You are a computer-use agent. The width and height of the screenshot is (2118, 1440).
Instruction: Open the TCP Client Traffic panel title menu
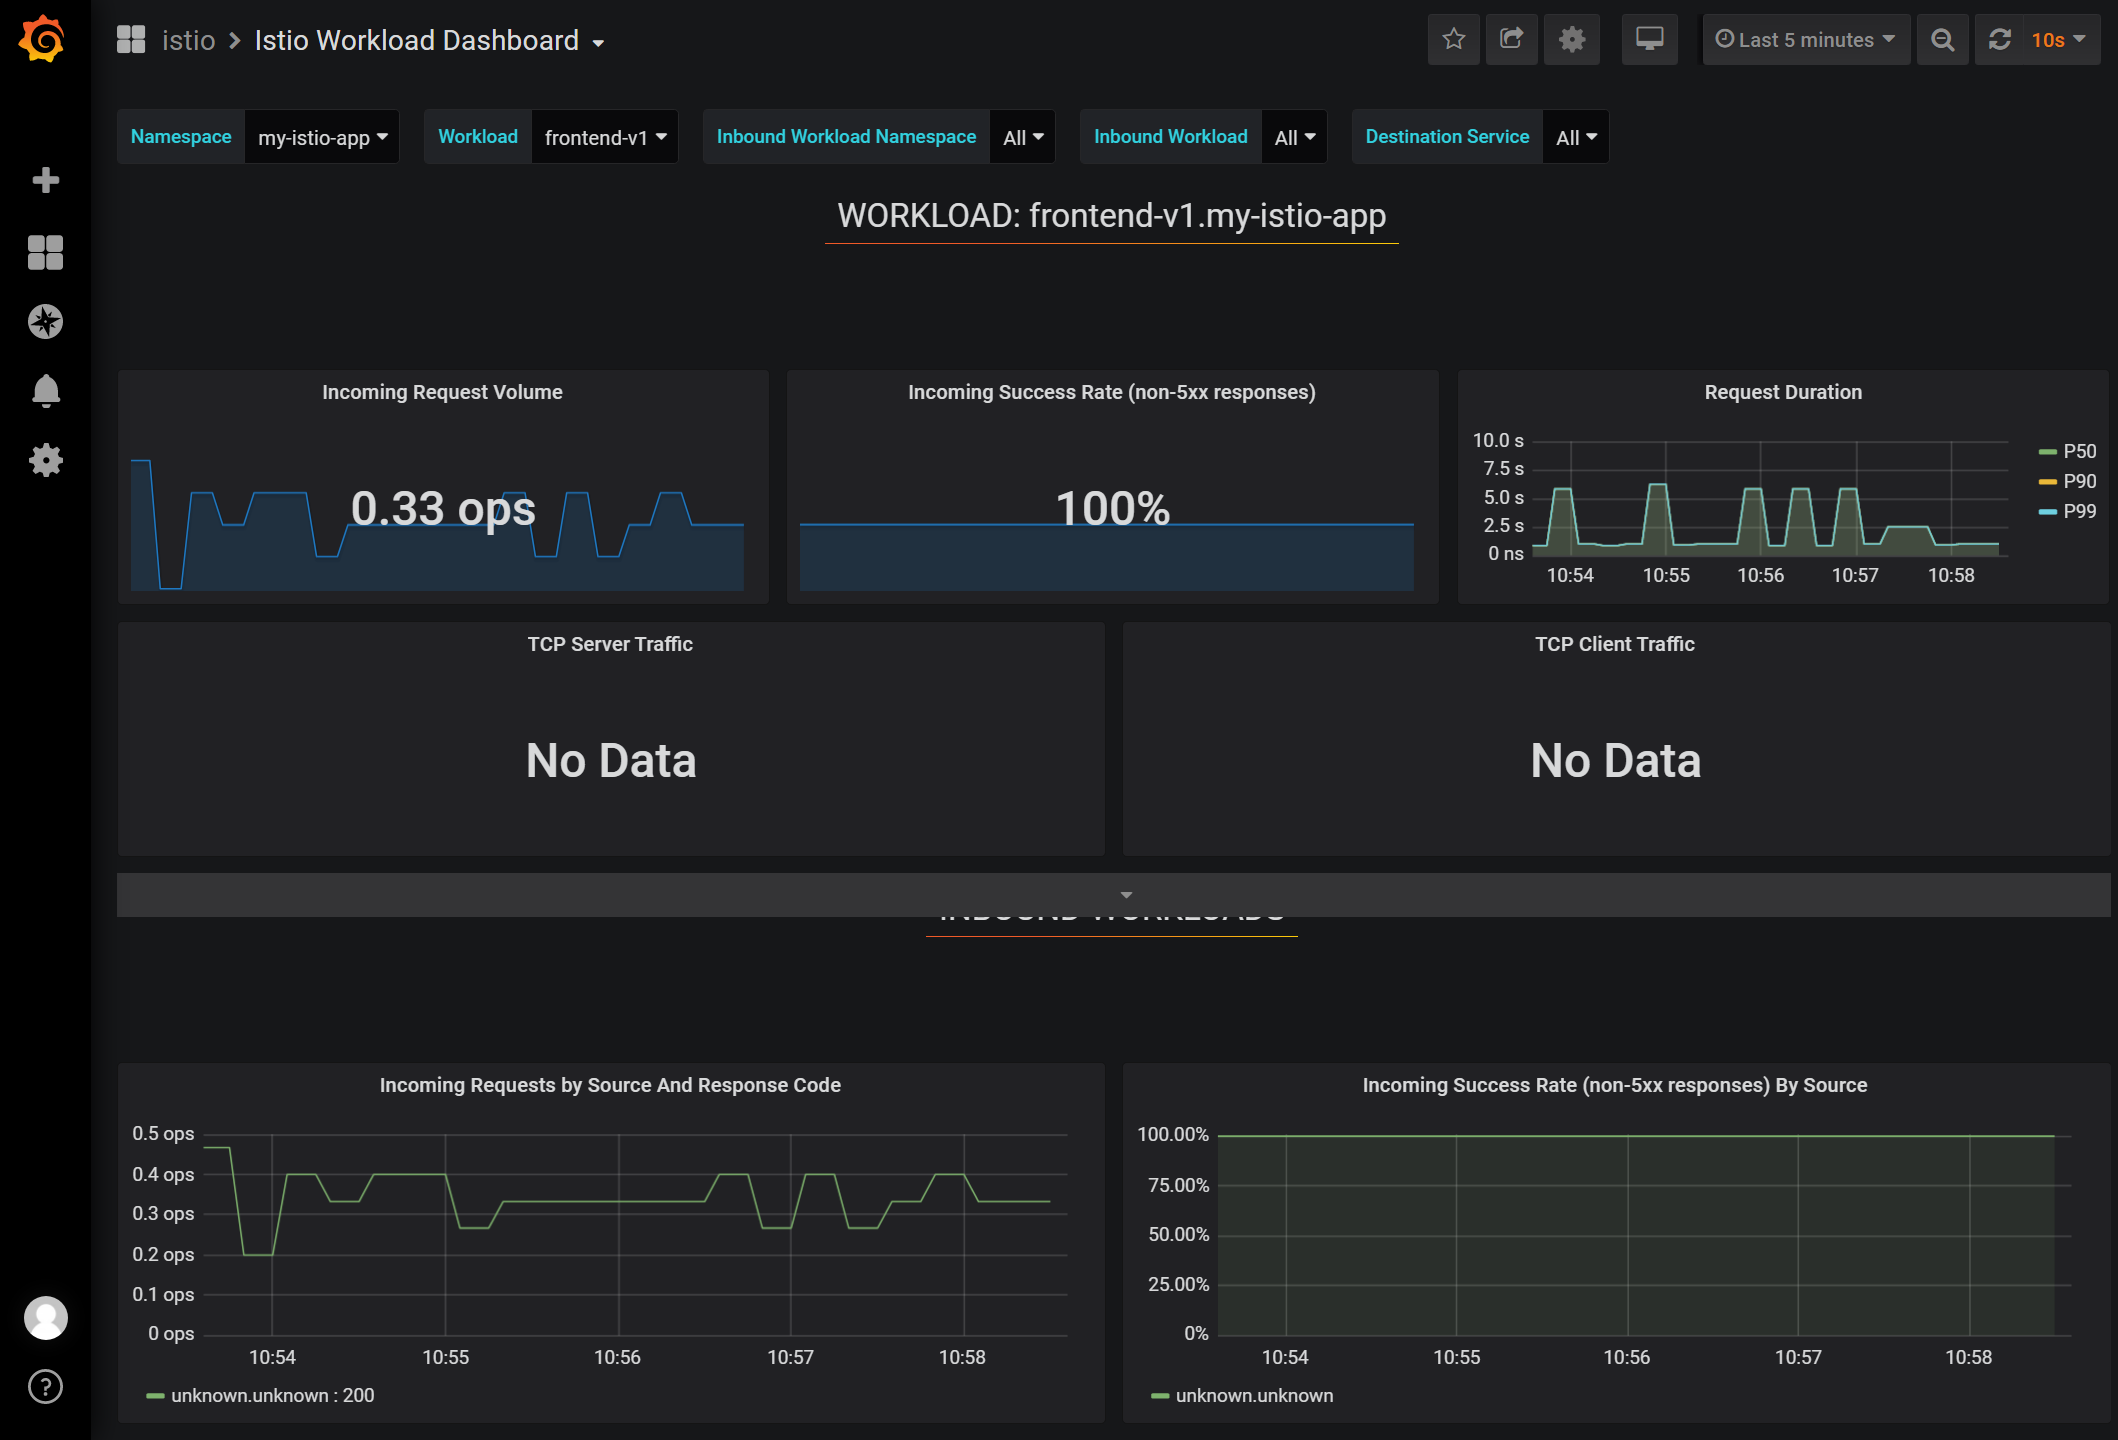1615,644
